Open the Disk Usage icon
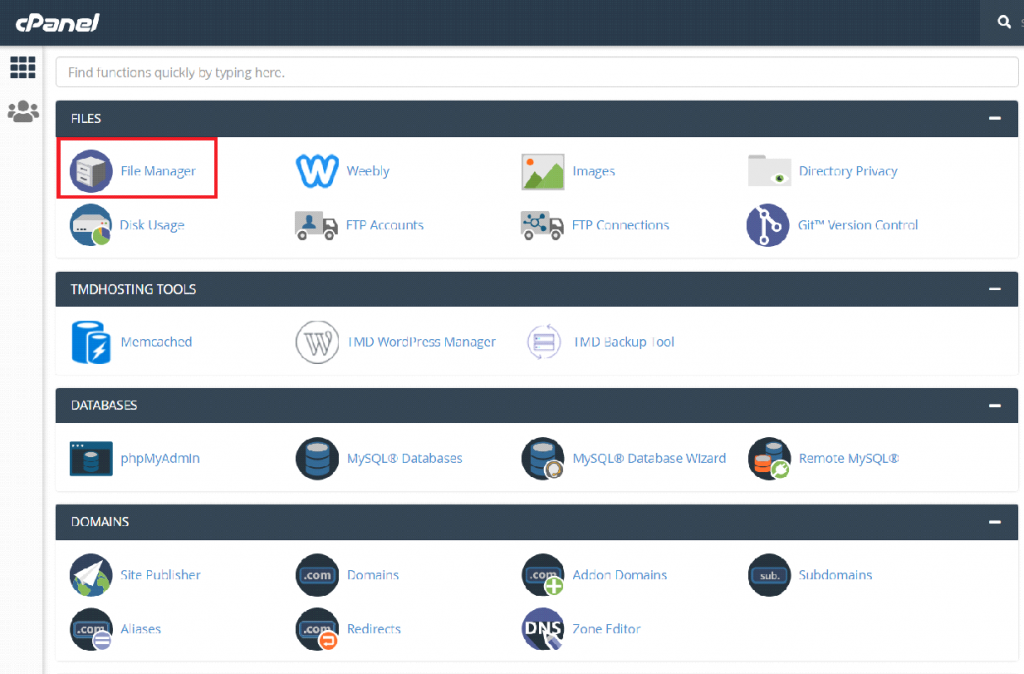 point(92,225)
